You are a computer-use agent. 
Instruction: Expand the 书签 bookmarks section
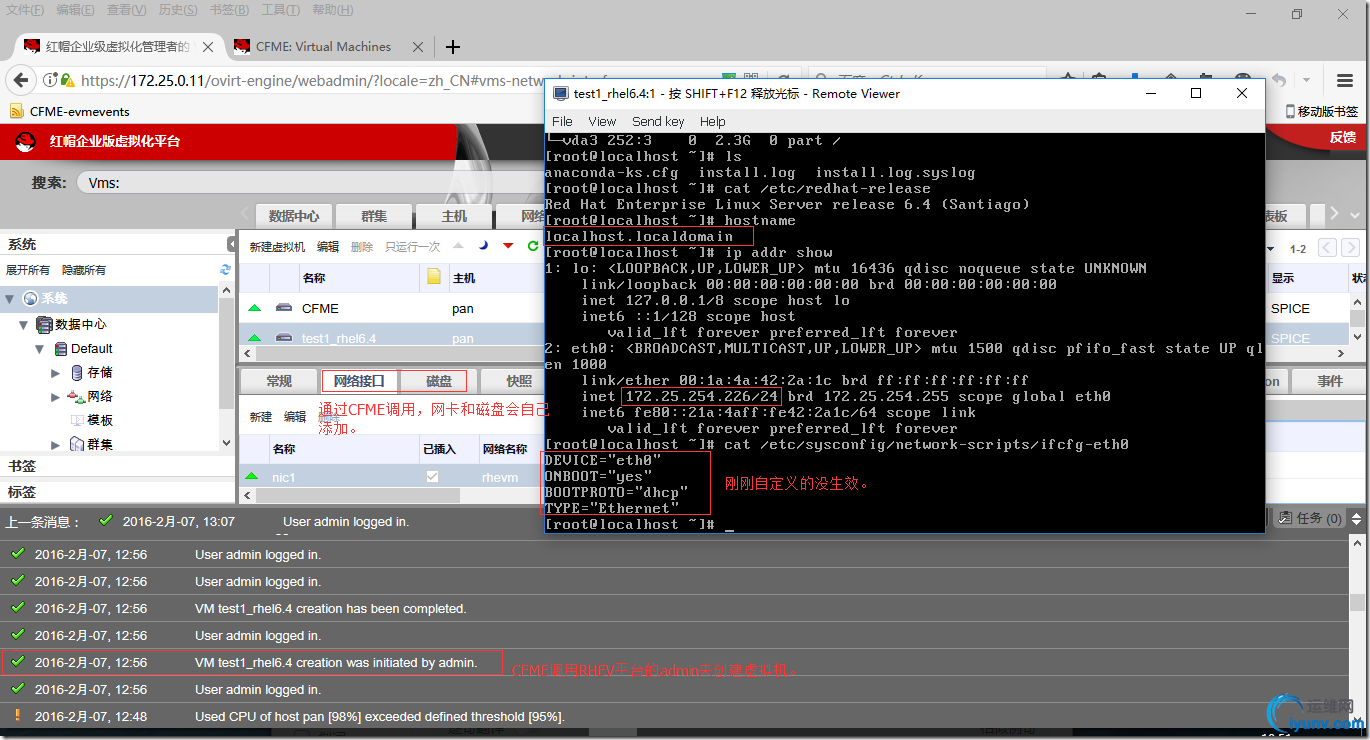[x=116, y=466]
